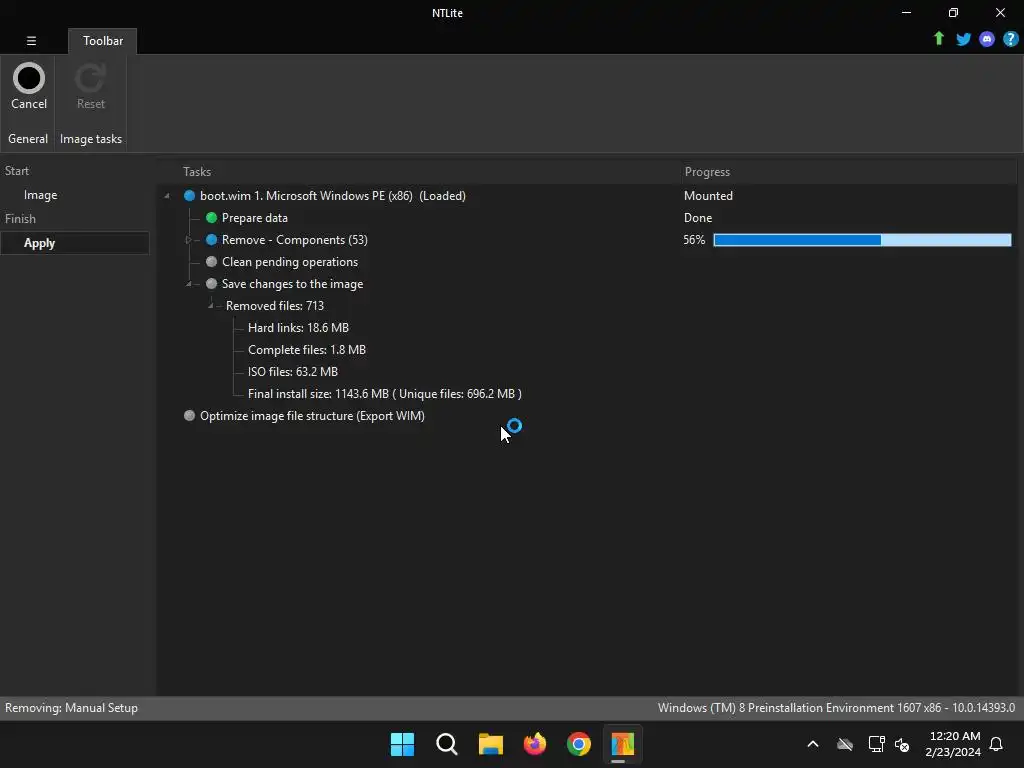This screenshot has height=768, width=1024.
Task: Collapse Save changes to the image node
Action: [x=189, y=283]
